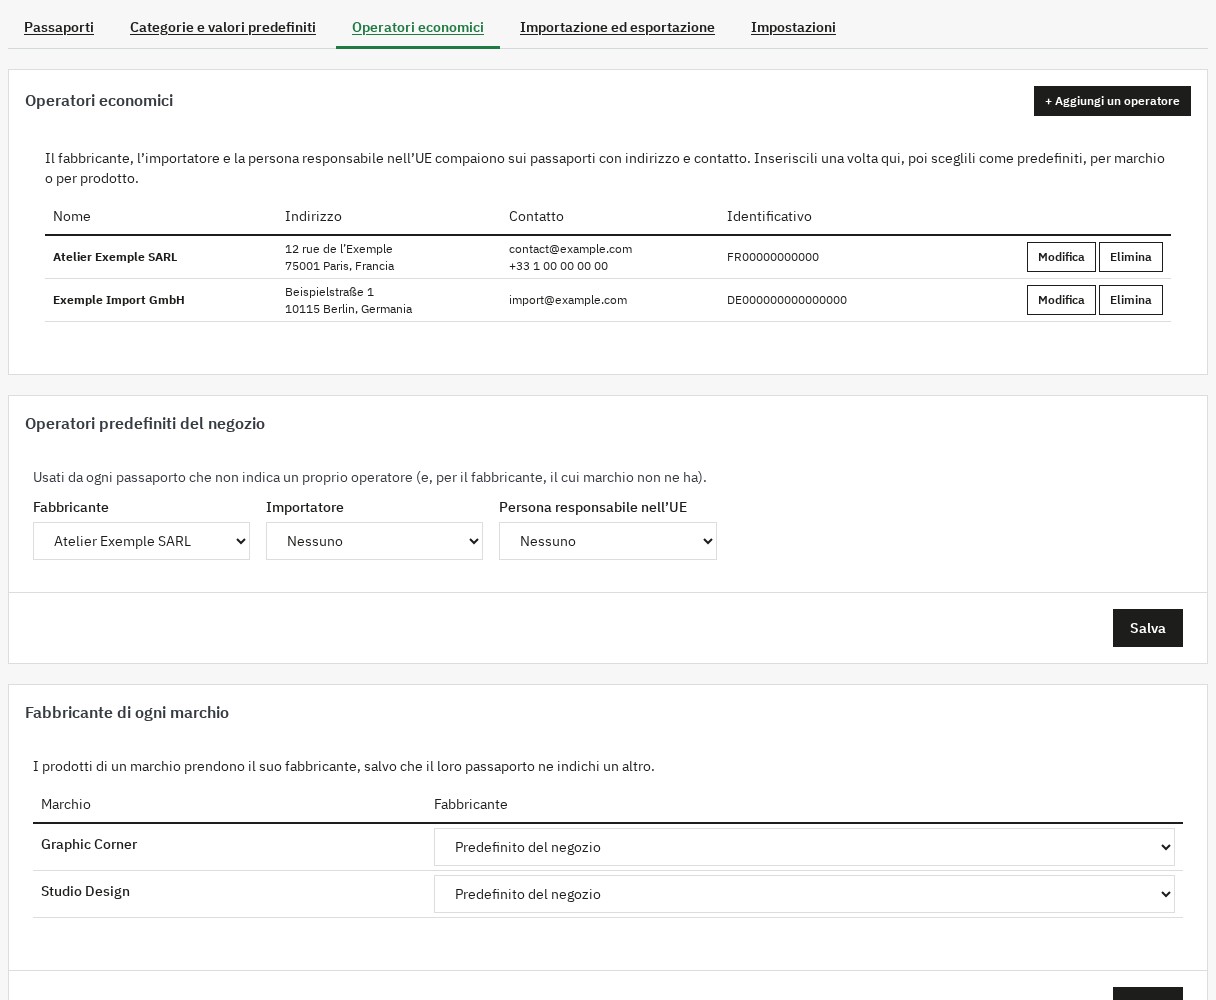Open the Impostazioni tab

coord(793,27)
